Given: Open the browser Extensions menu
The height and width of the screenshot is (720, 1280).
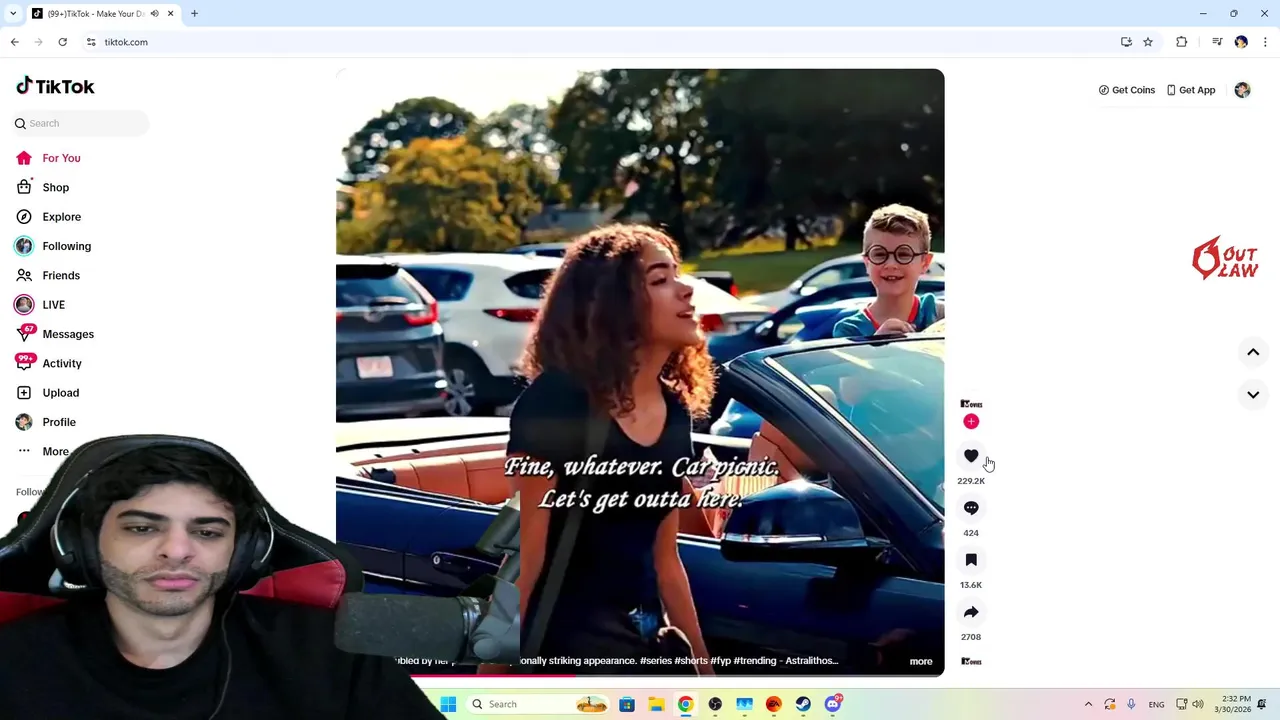Looking at the screenshot, I should point(1182,42).
